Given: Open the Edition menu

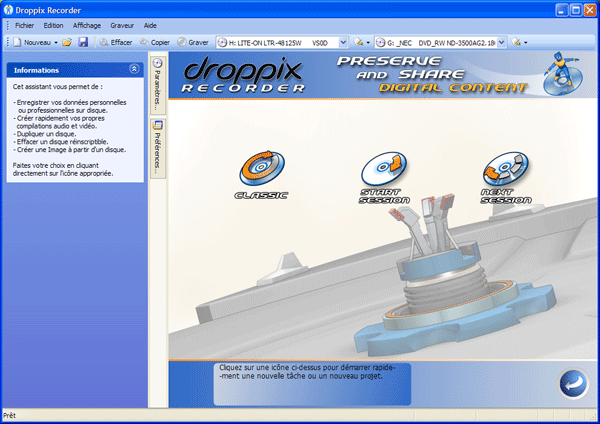Looking at the screenshot, I should (x=53, y=25).
